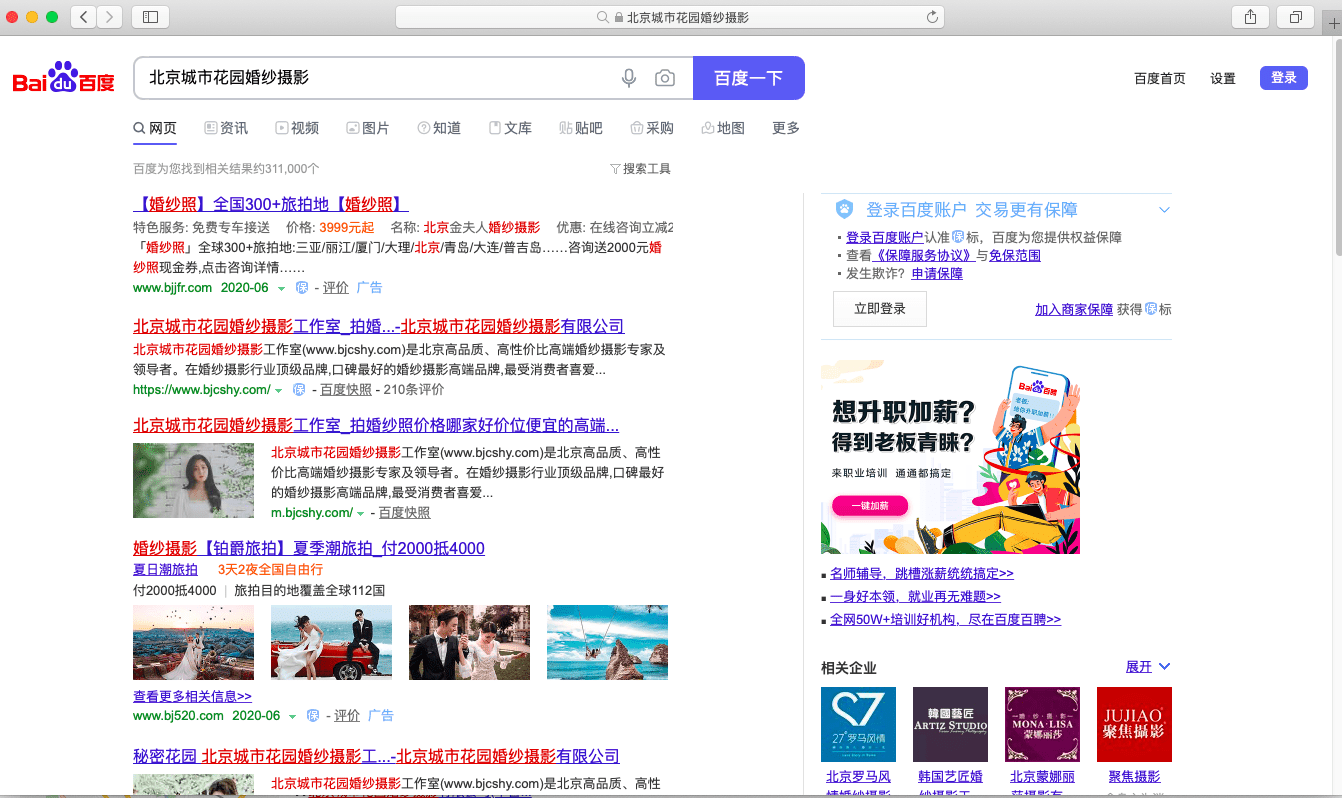This screenshot has height=798, width=1342.
Task: Open 一身好本领,就业再无难题>> link
Action: click(x=915, y=597)
